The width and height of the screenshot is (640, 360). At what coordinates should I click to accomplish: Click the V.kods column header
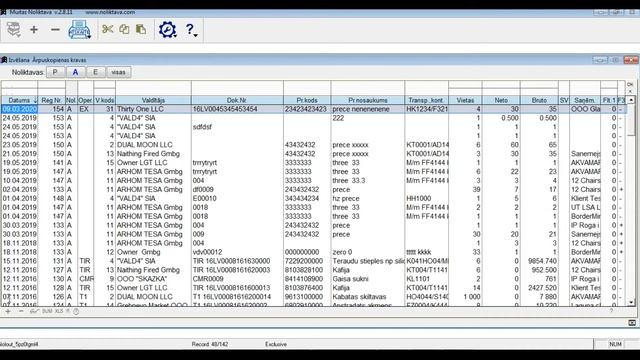(x=104, y=100)
